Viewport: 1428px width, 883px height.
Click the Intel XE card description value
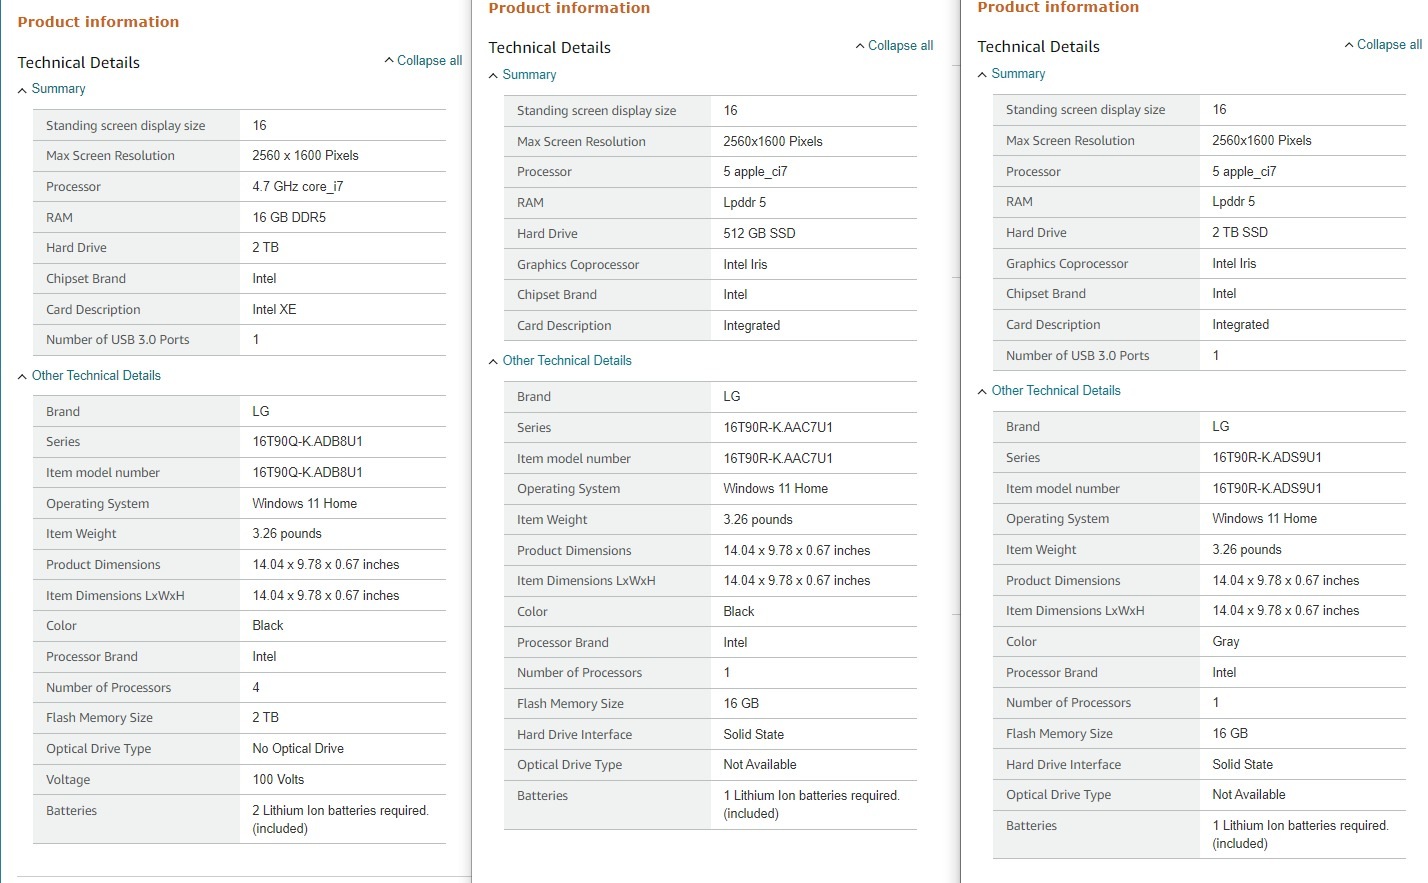(x=274, y=310)
